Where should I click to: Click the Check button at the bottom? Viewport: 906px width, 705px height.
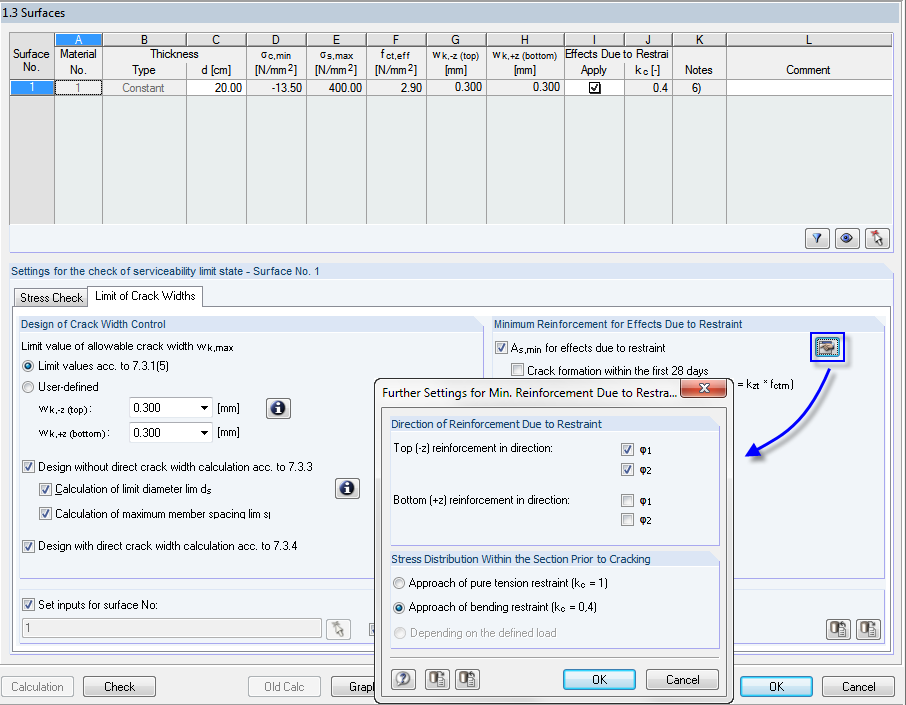point(118,687)
